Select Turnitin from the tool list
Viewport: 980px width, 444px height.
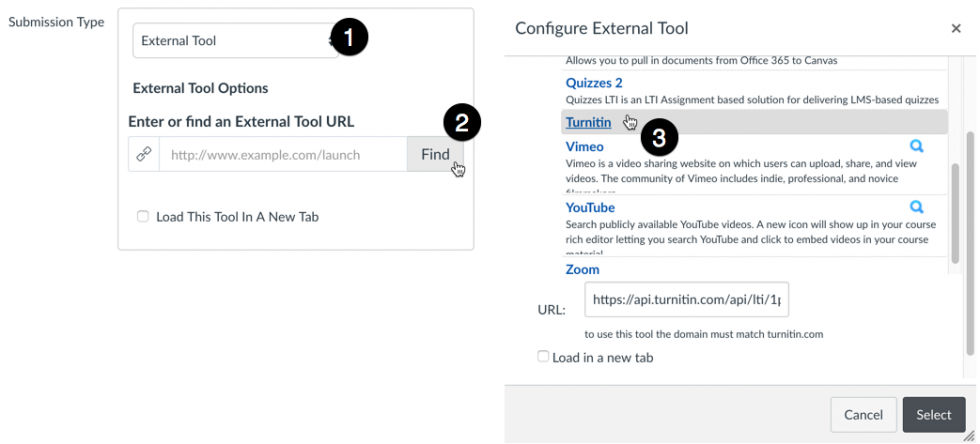(x=588, y=122)
